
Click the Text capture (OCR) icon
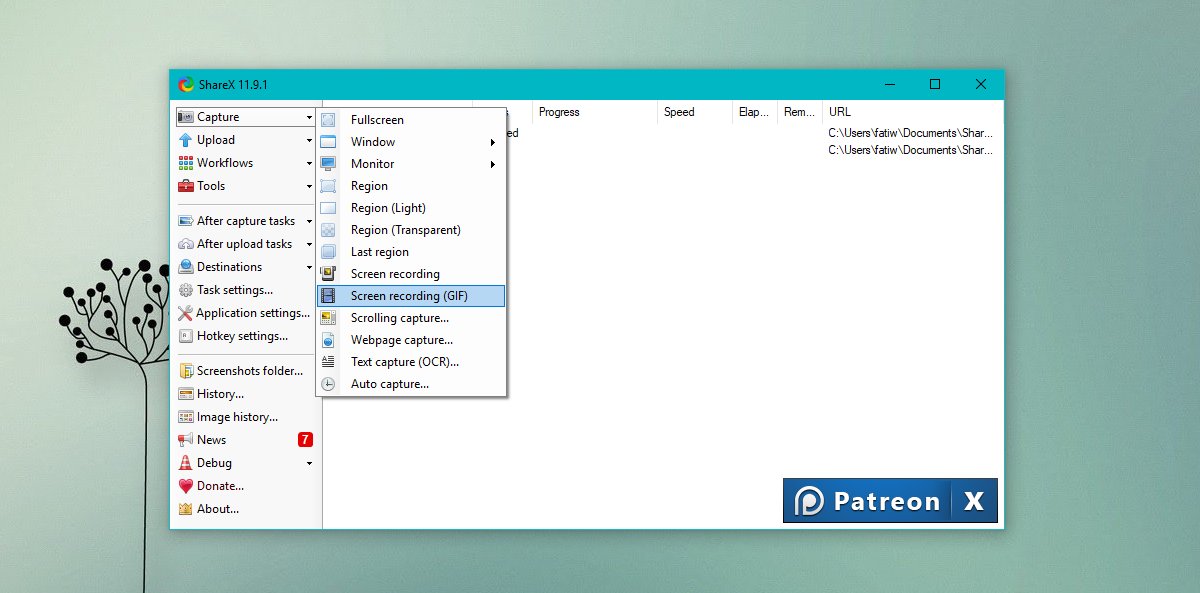pyautogui.click(x=328, y=362)
